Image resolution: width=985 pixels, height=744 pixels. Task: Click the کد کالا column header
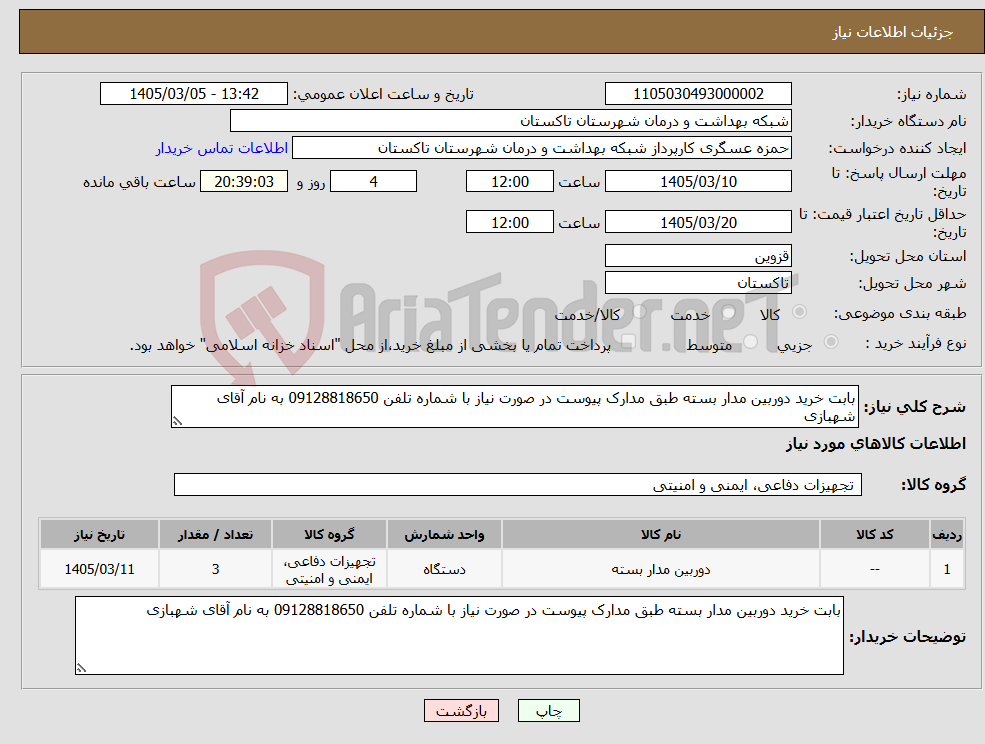point(874,534)
